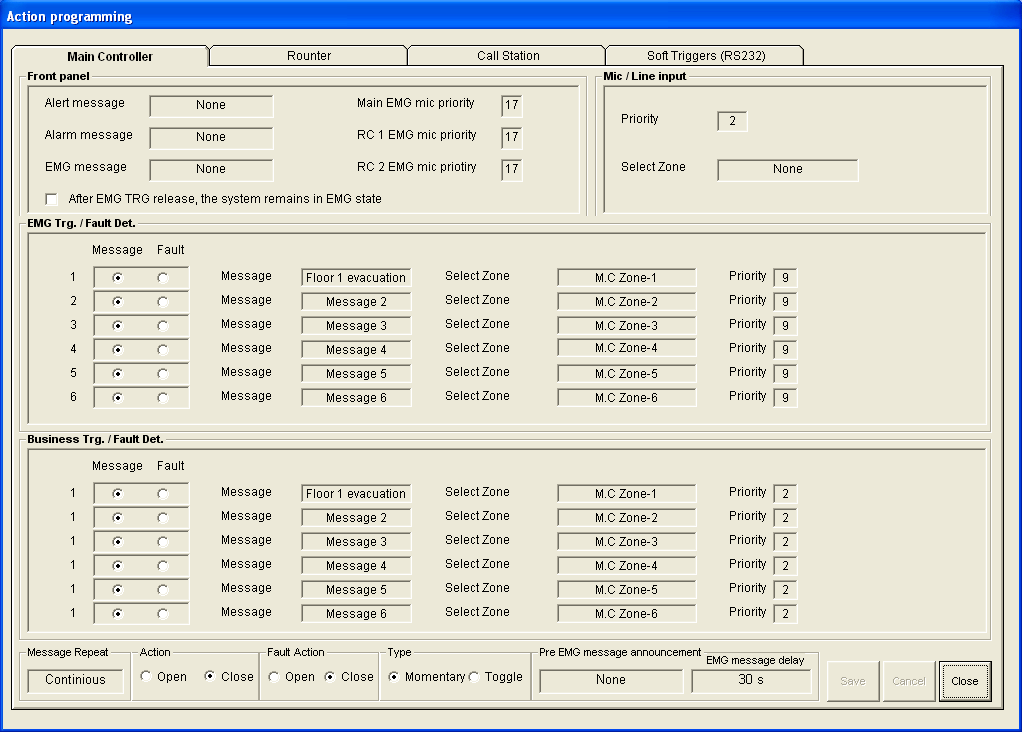Select Fault radio for Business Zone-1 row
Image resolution: width=1022 pixels, height=732 pixels.
(x=163, y=494)
